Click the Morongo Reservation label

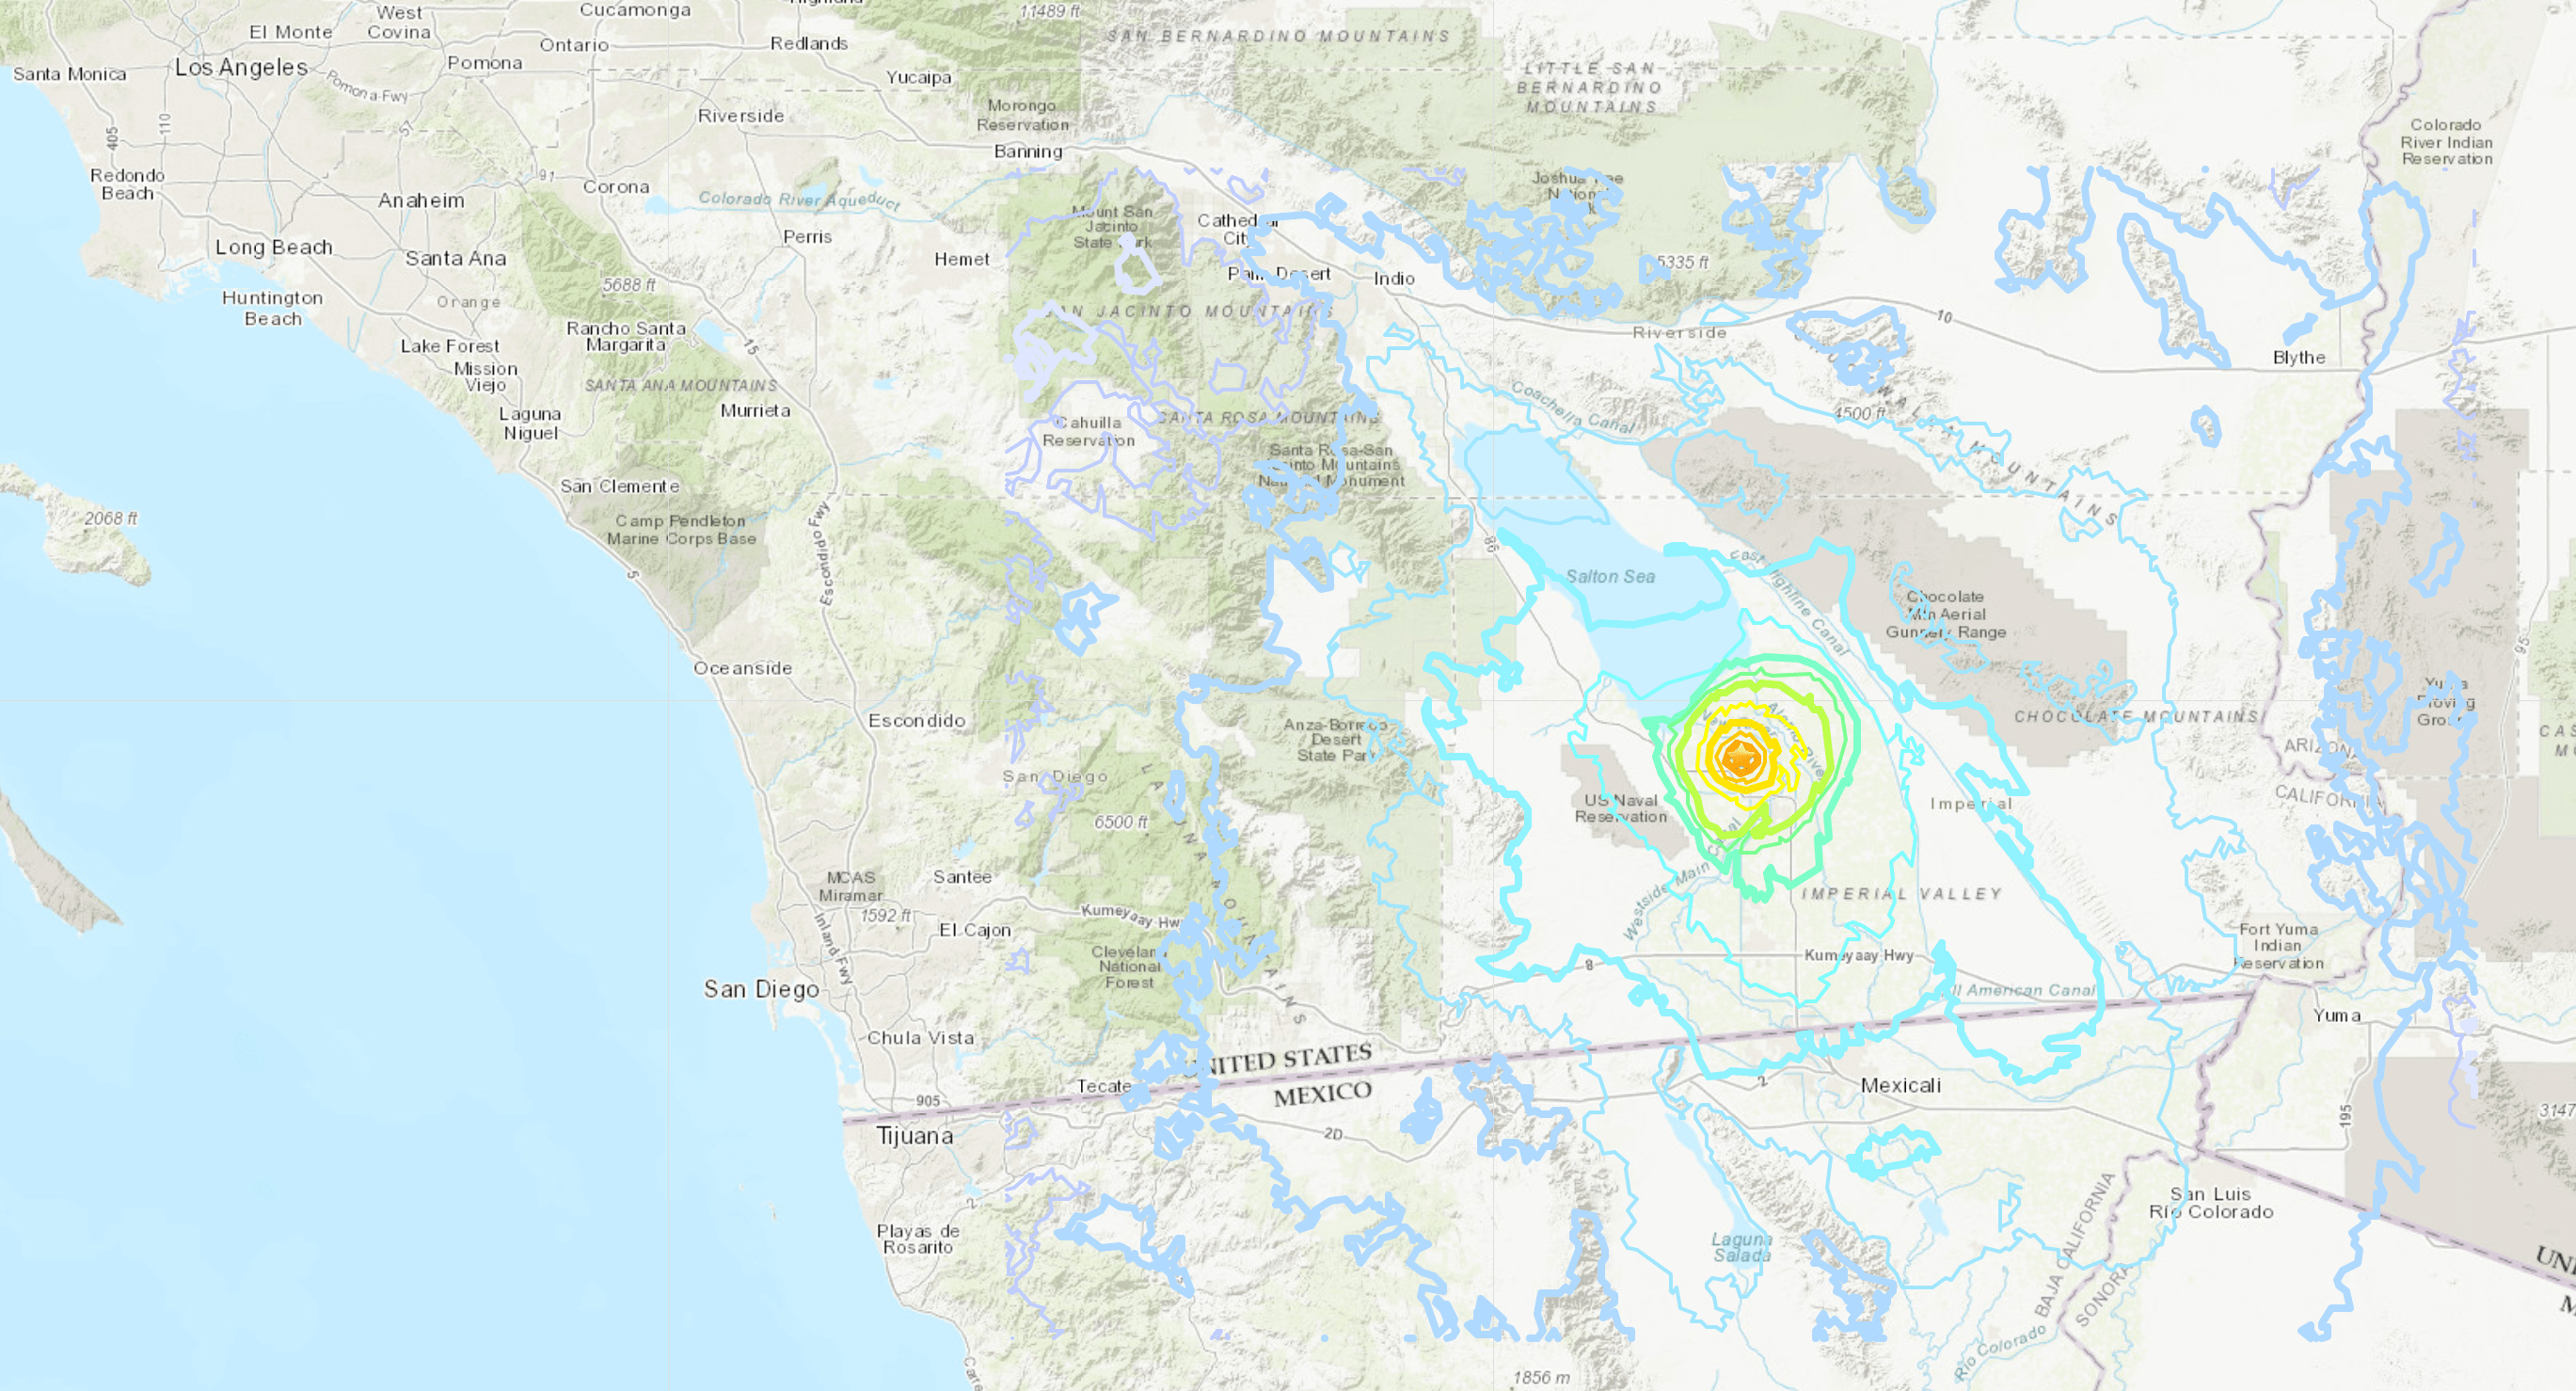tap(1022, 115)
